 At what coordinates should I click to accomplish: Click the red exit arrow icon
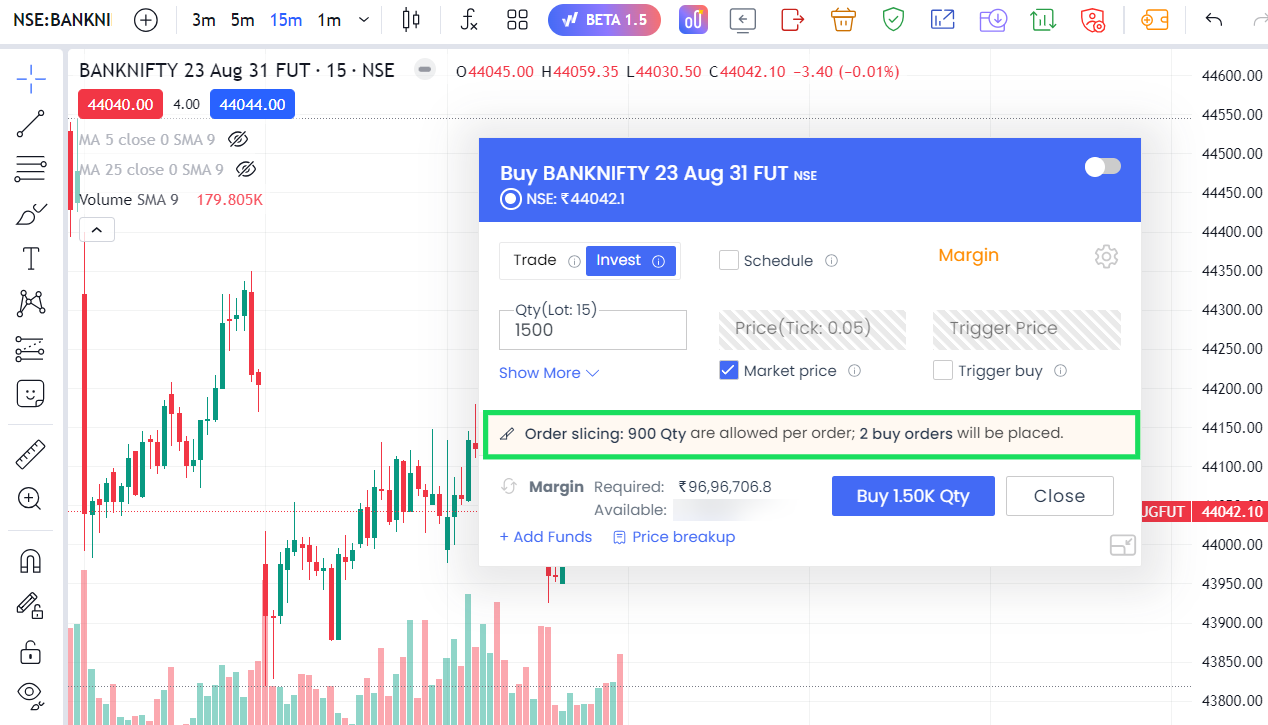click(793, 20)
